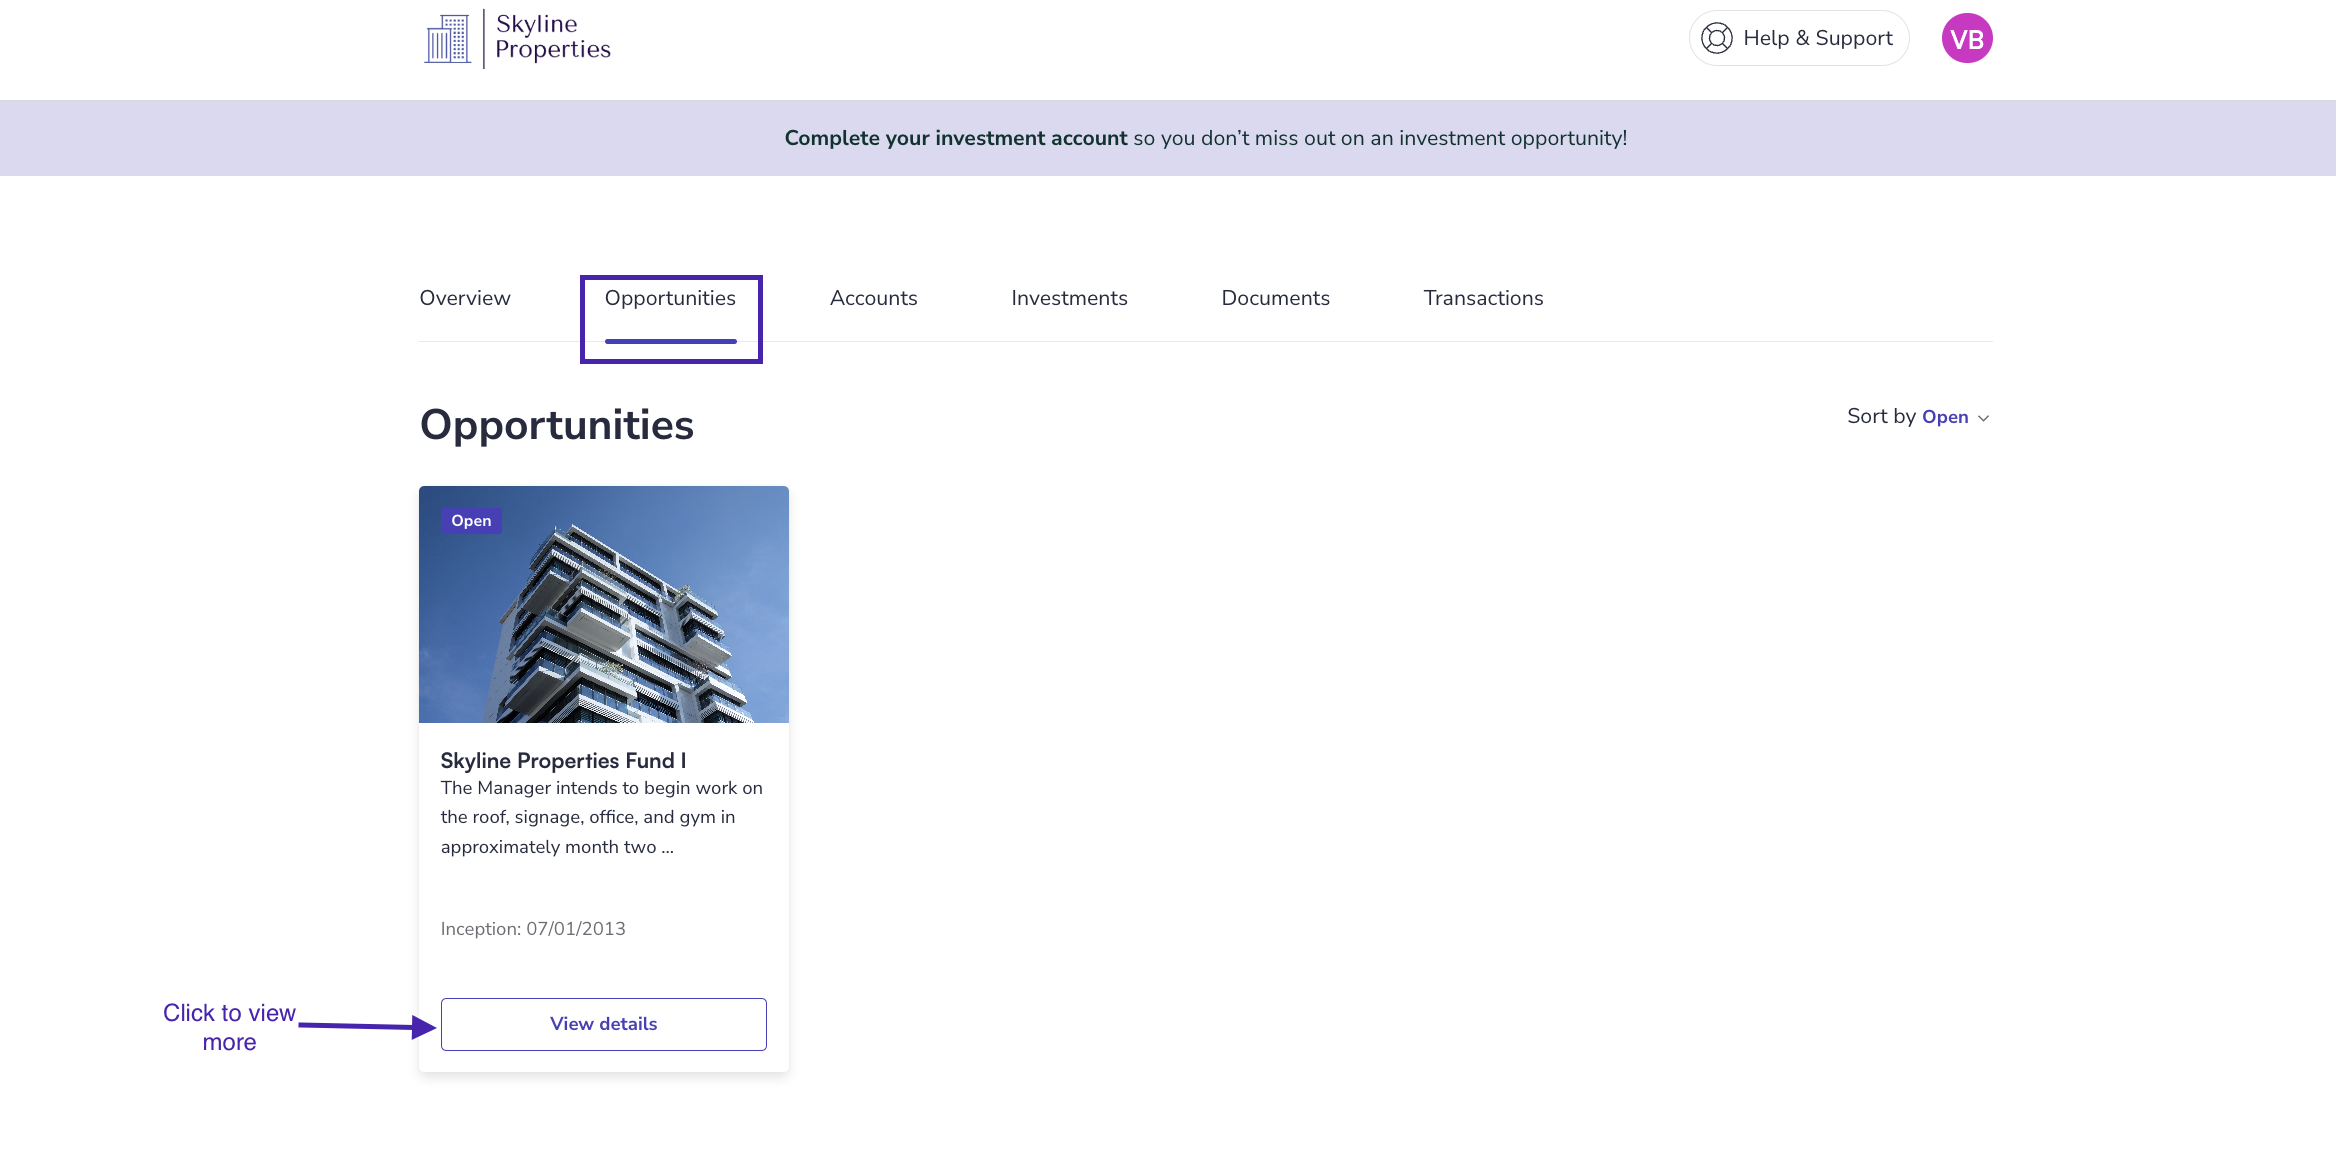Click the Open status badge on the card
This screenshot has width=2336, height=1170.
point(471,521)
